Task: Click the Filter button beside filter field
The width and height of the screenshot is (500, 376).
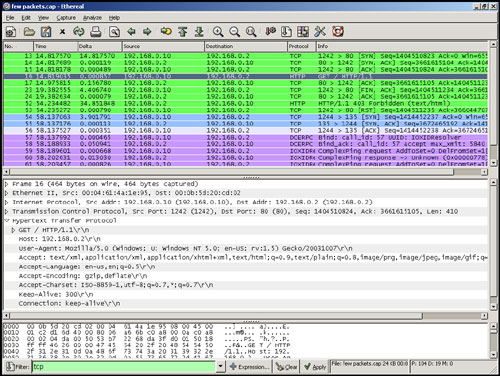Action: tap(18, 367)
